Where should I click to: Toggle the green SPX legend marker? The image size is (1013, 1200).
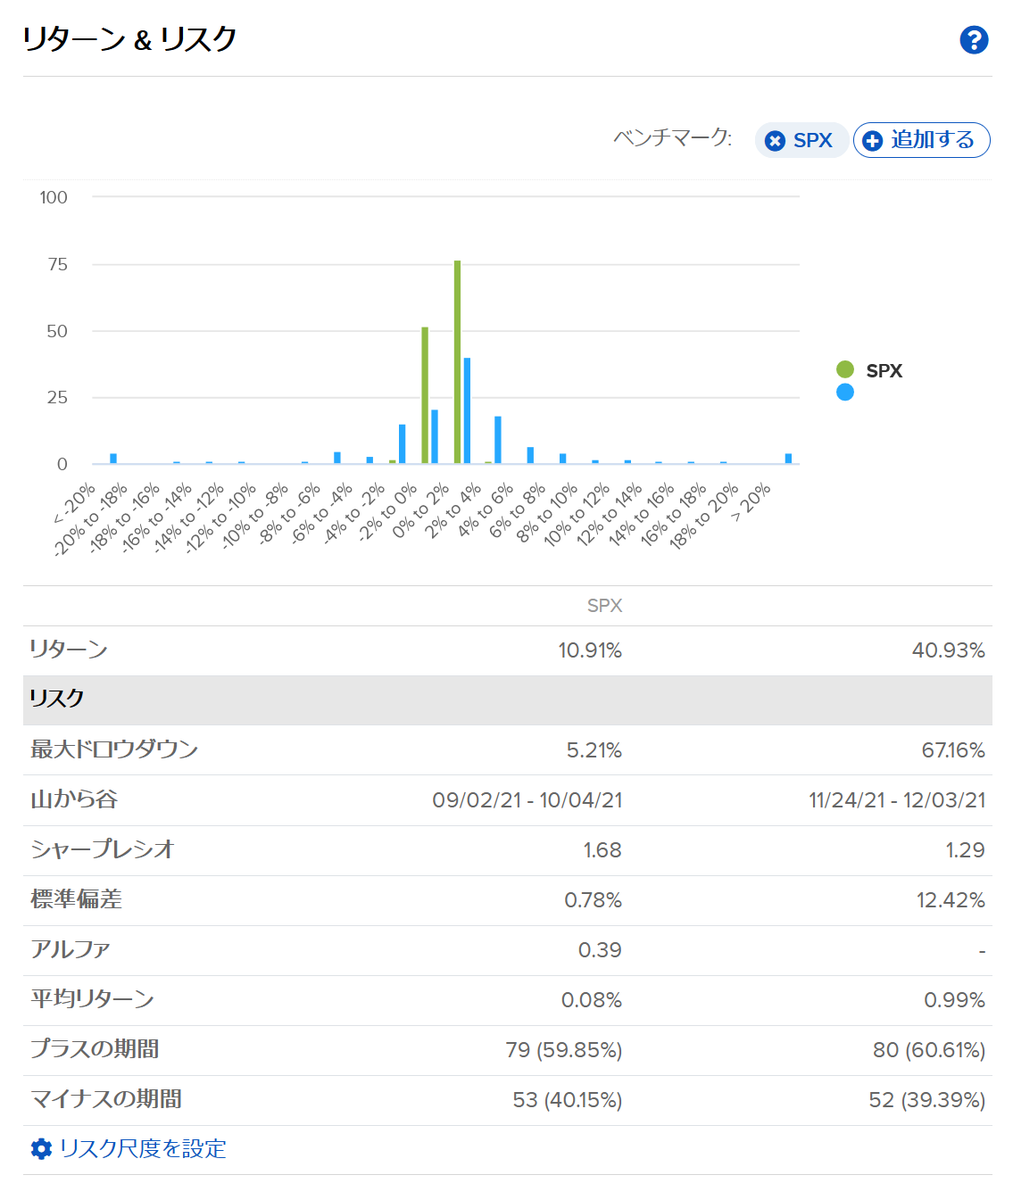[x=845, y=370]
